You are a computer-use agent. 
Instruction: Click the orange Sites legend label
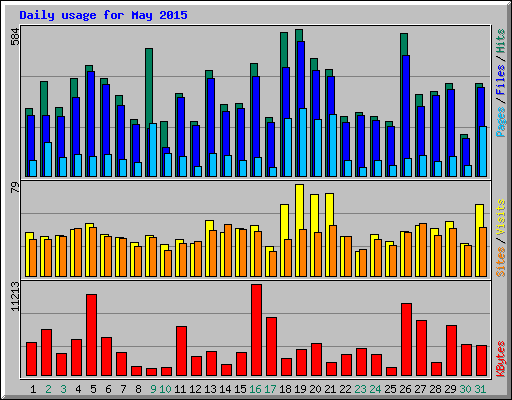[501, 262]
